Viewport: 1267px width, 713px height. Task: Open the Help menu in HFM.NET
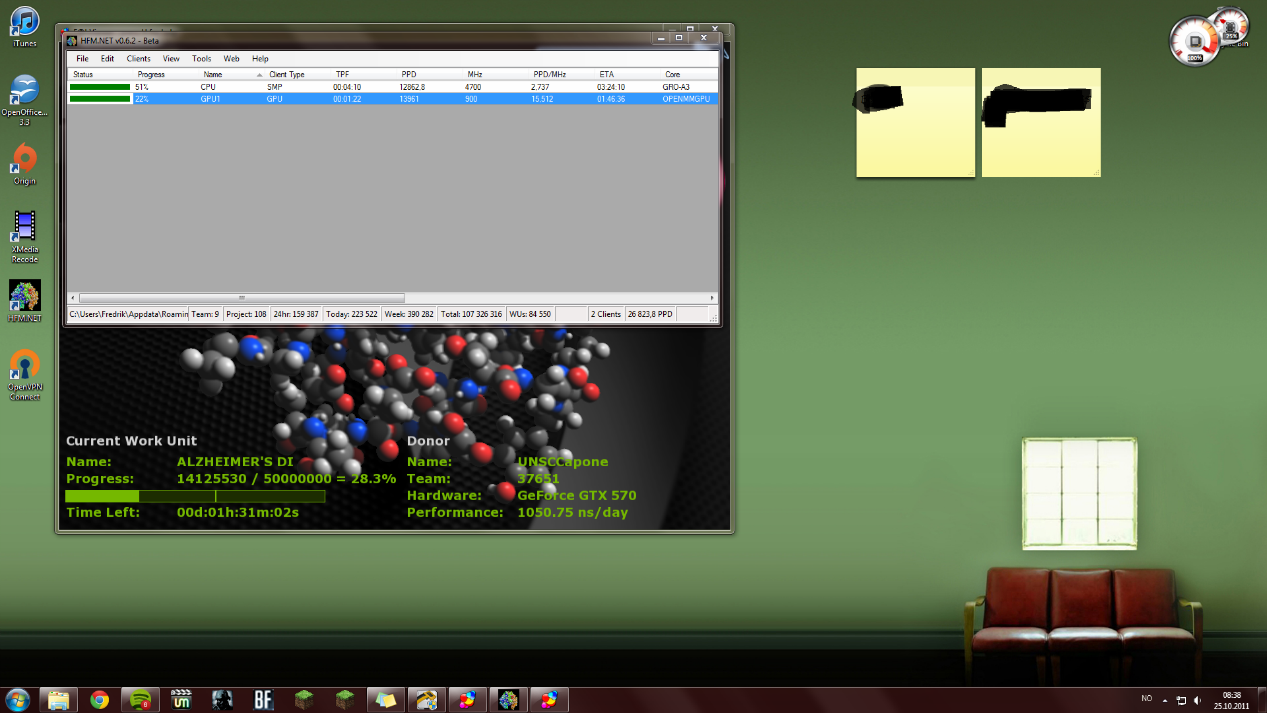(260, 59)
